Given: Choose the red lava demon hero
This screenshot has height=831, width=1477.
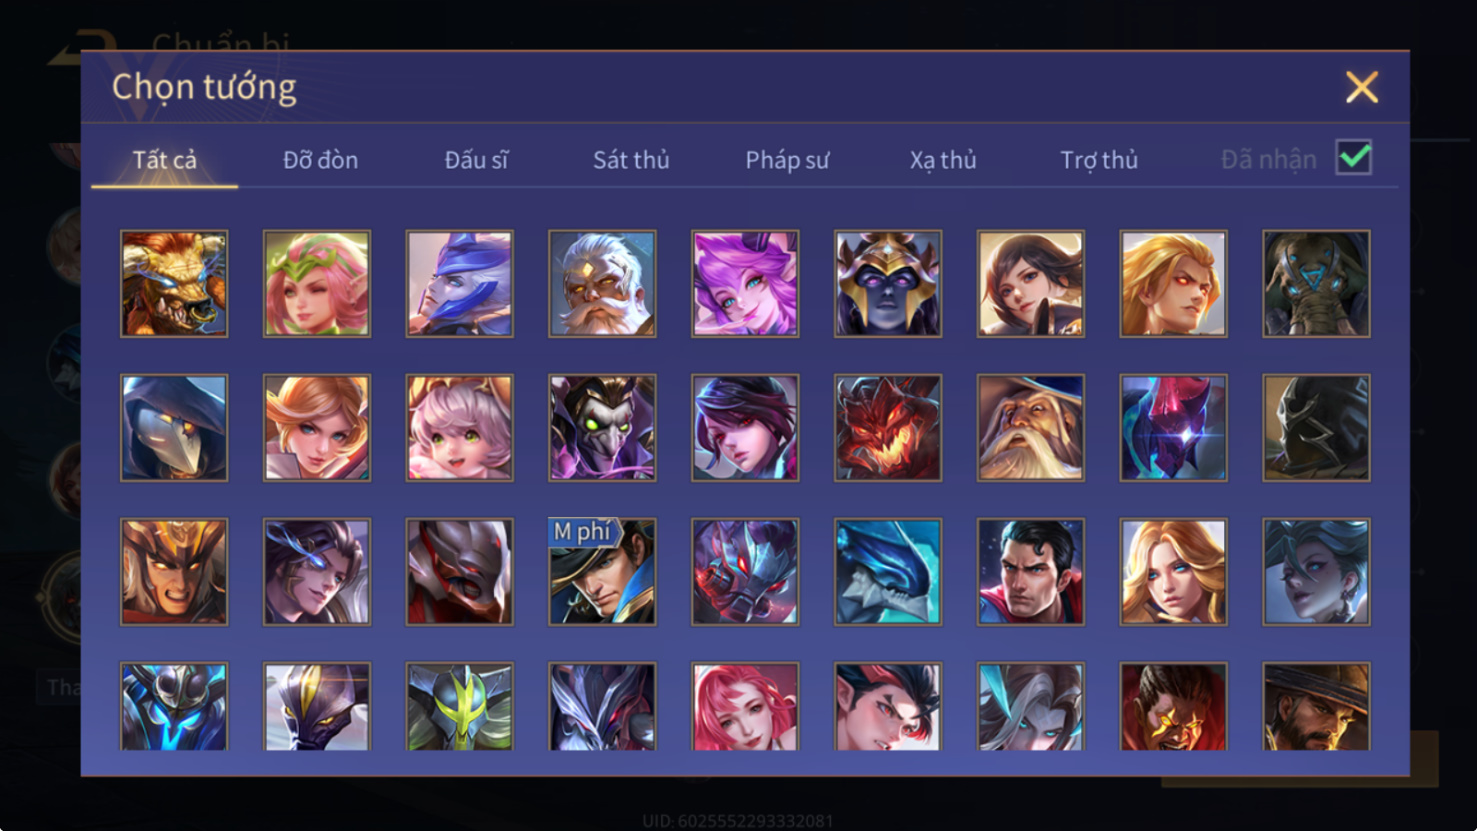Looking at the screenshot, I should [888, 428].
